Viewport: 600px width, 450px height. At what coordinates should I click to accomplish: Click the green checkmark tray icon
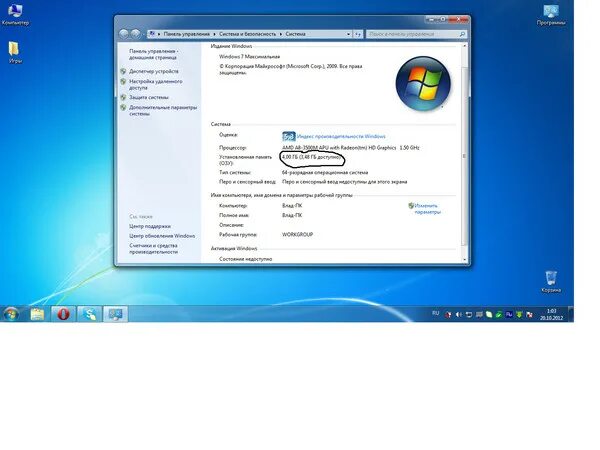click(x=499, y=315)
